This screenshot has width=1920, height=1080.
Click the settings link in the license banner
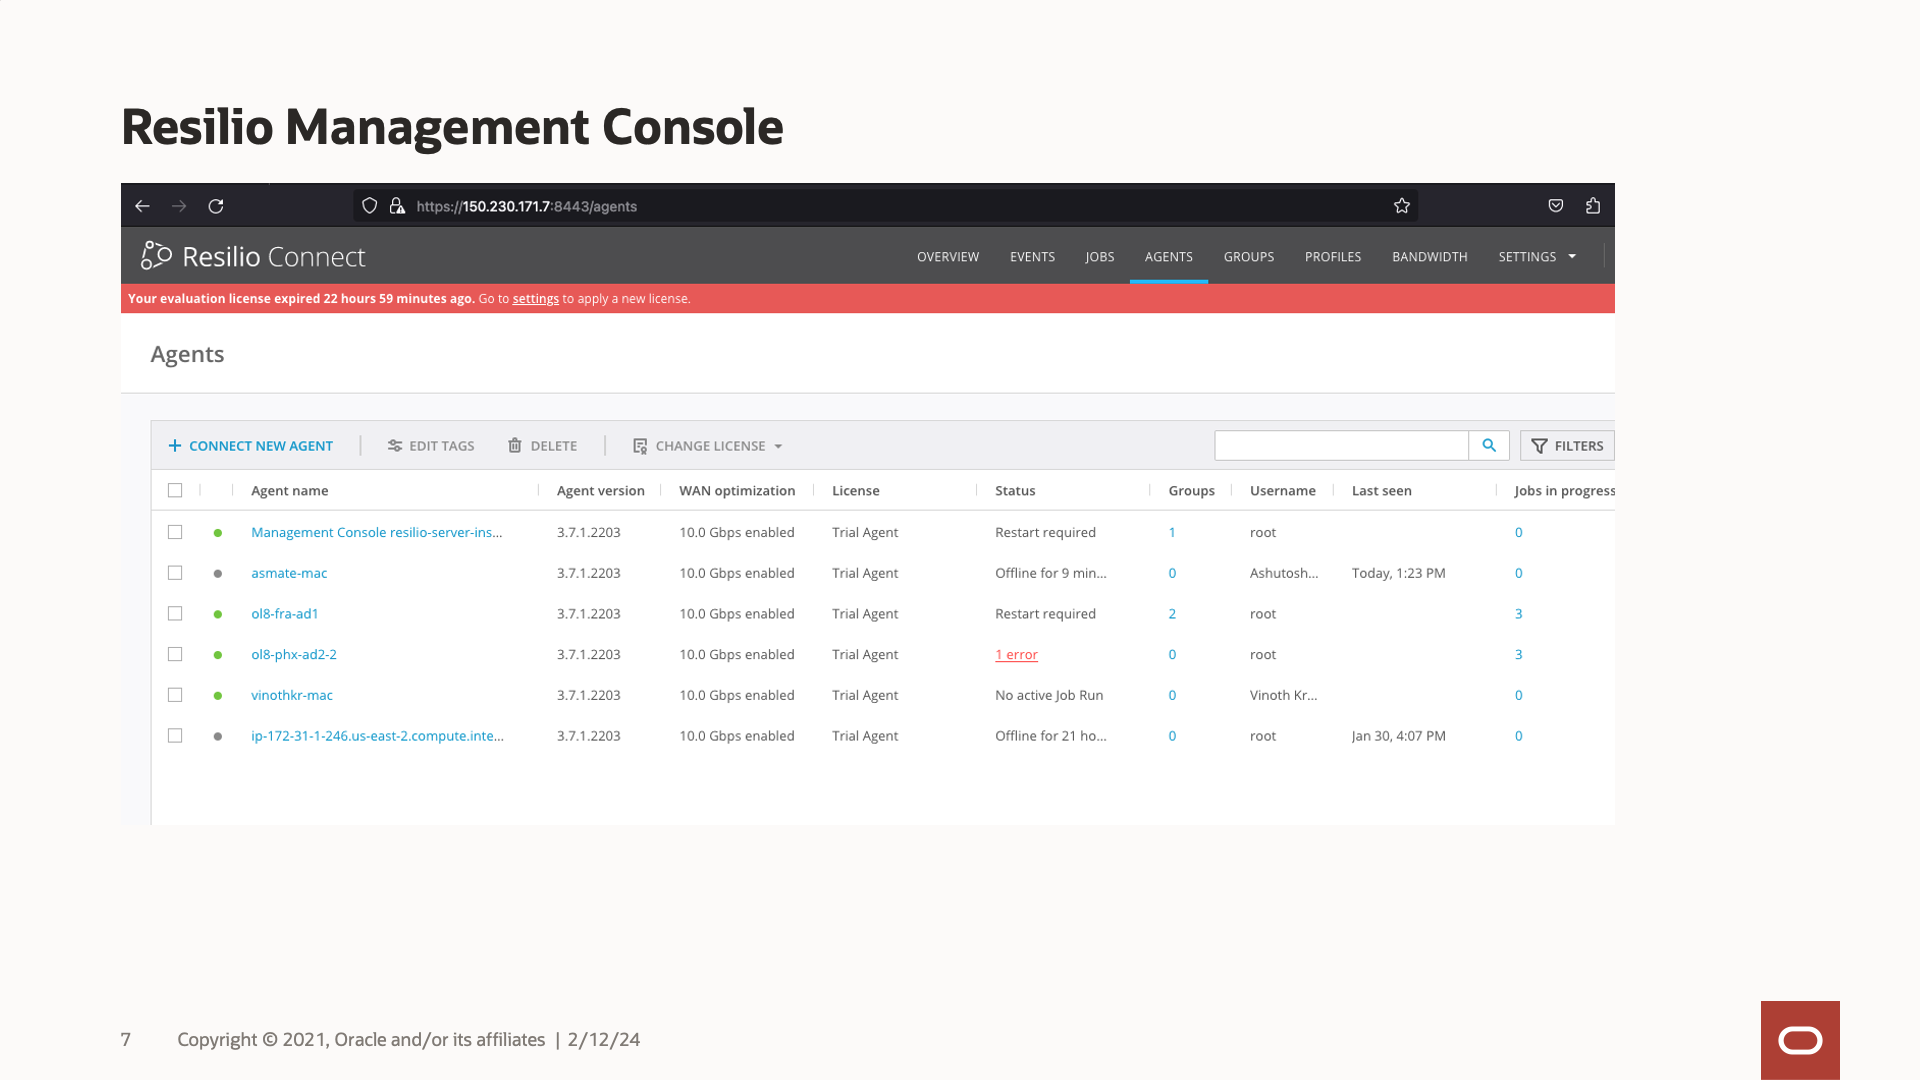coord(535,298)
